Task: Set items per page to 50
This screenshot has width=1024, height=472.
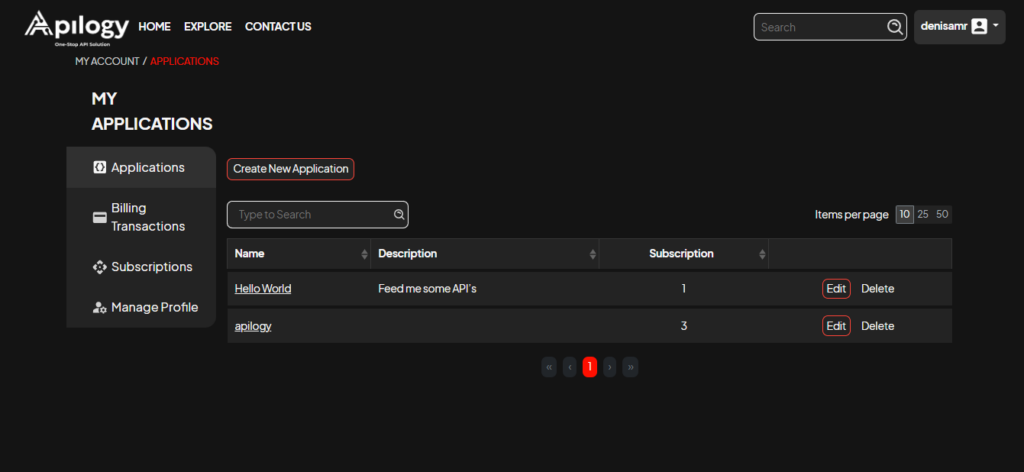Action: [x=942, y=214]
